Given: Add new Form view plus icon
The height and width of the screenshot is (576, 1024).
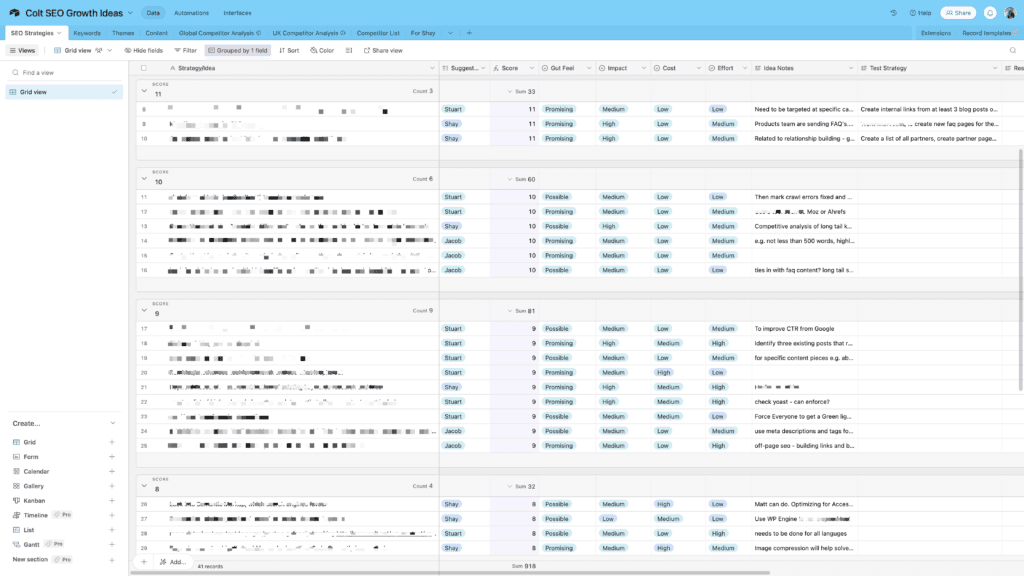Looking at the screenshot, I should pyautogui.click(x=112, y=456).
